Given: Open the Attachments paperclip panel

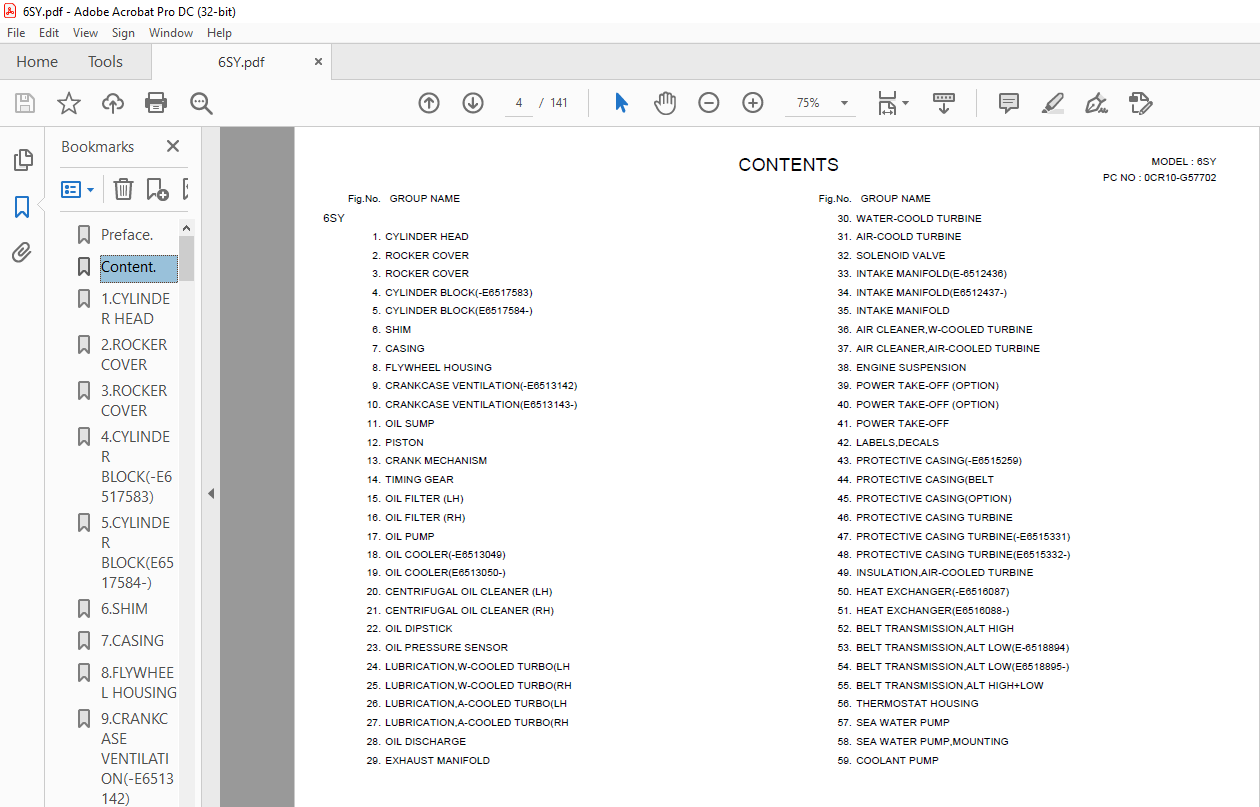Looking at the screenshot, I should pos(22,252).
